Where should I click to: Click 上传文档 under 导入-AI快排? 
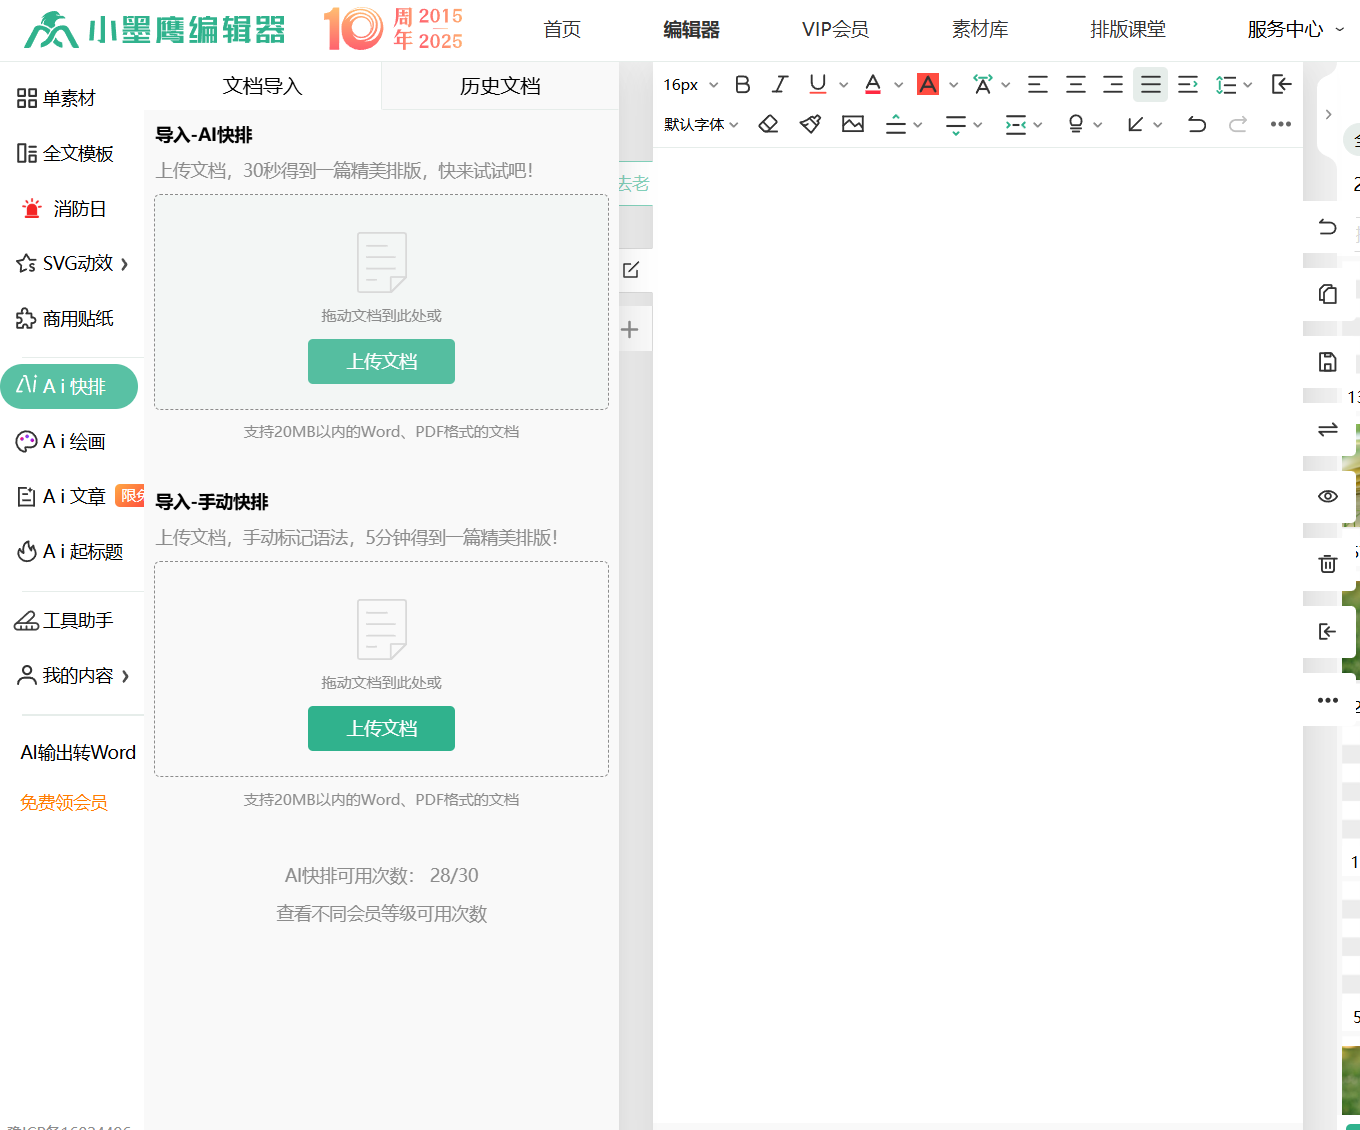tap(381, 361)
